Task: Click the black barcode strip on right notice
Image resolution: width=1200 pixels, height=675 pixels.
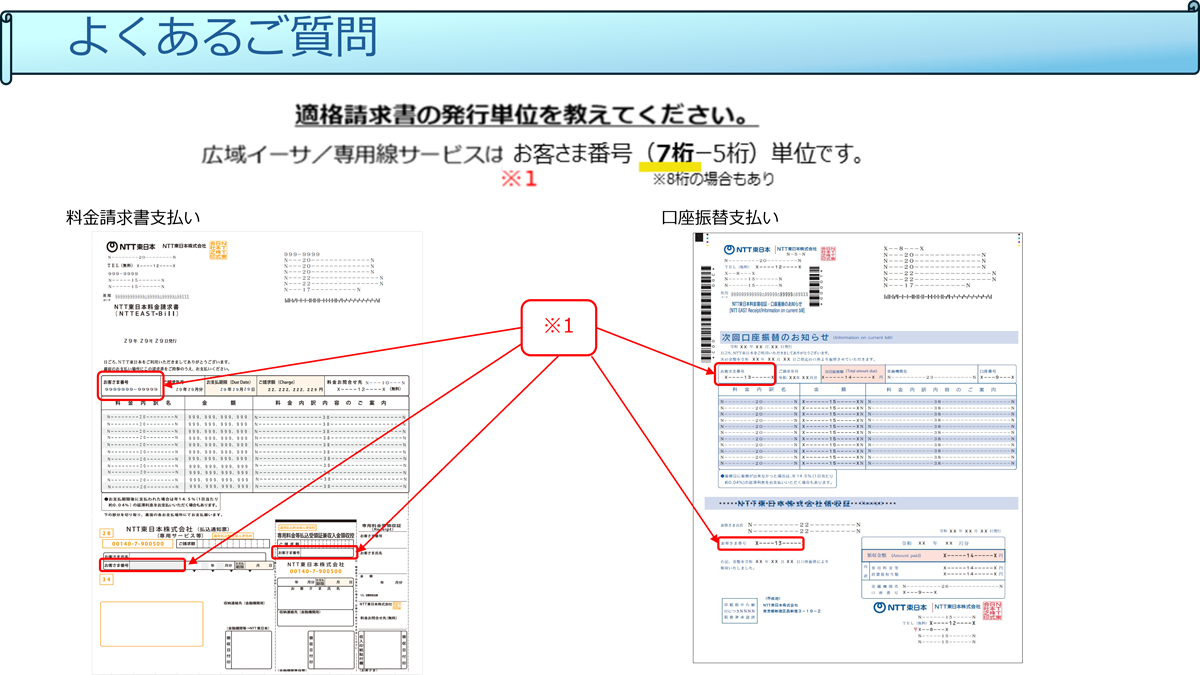Action: pyautogui.click(x=819, y=279)
